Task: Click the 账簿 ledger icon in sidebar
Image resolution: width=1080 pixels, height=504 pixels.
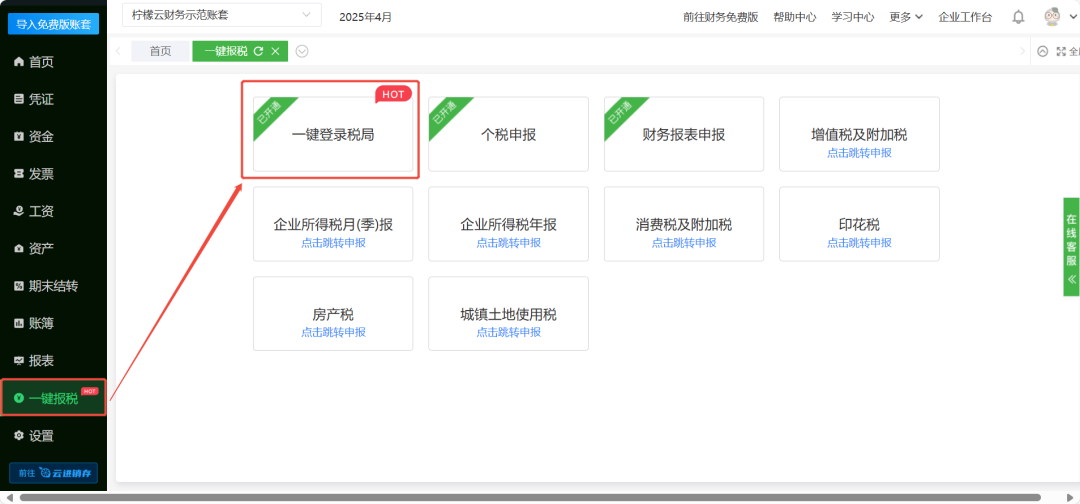Action: (x=19, y=323)
